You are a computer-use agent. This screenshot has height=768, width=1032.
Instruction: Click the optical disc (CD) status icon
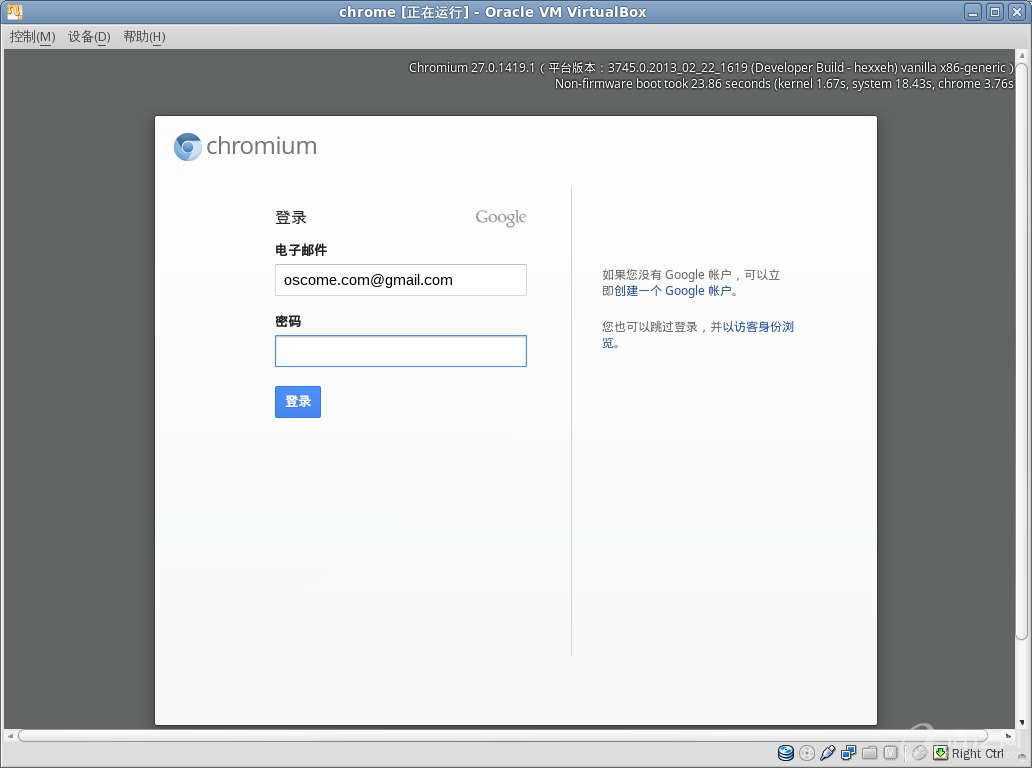[807, 753]
